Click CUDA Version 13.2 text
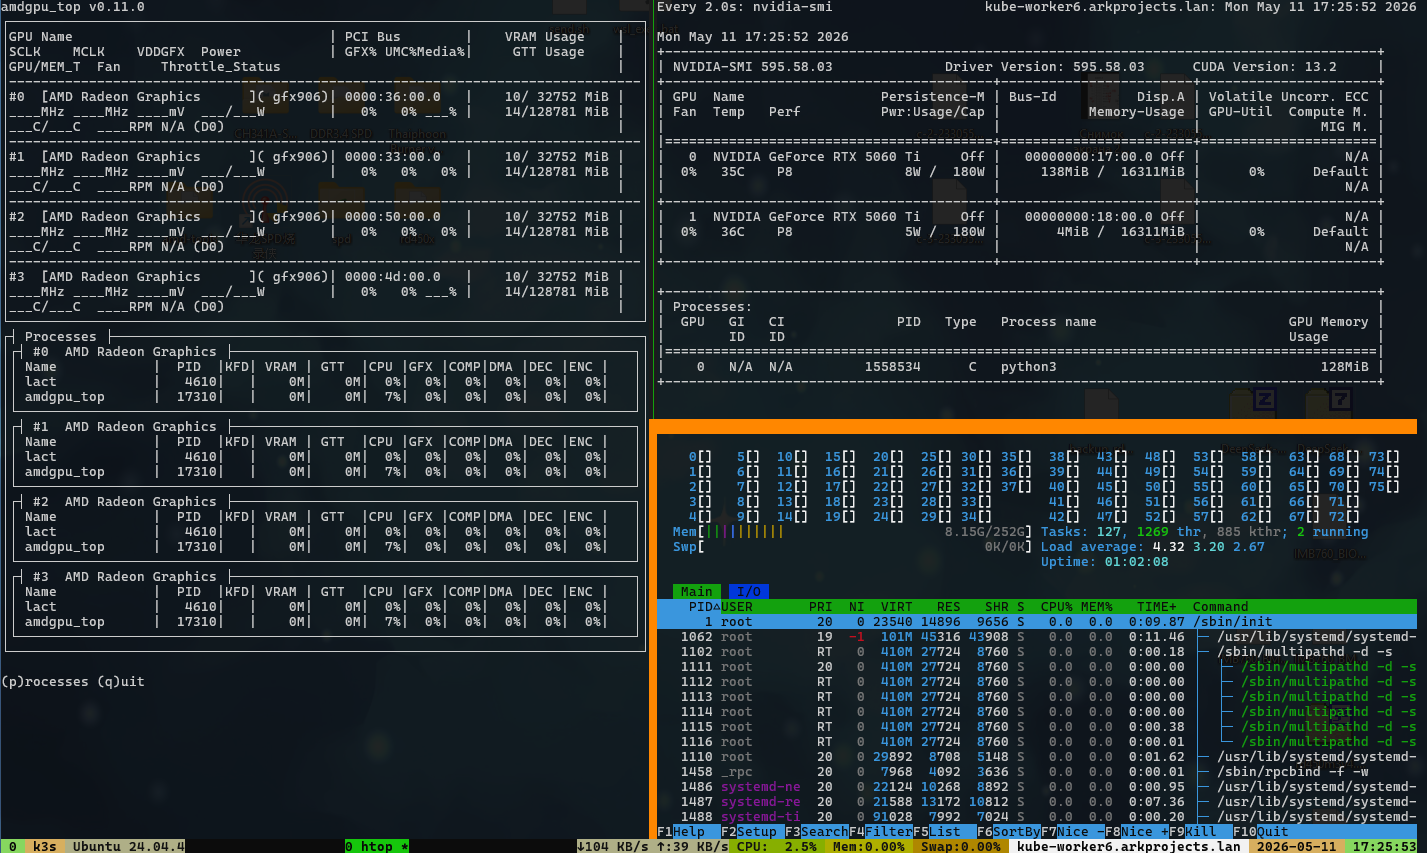 click(x=1265, y=67)
